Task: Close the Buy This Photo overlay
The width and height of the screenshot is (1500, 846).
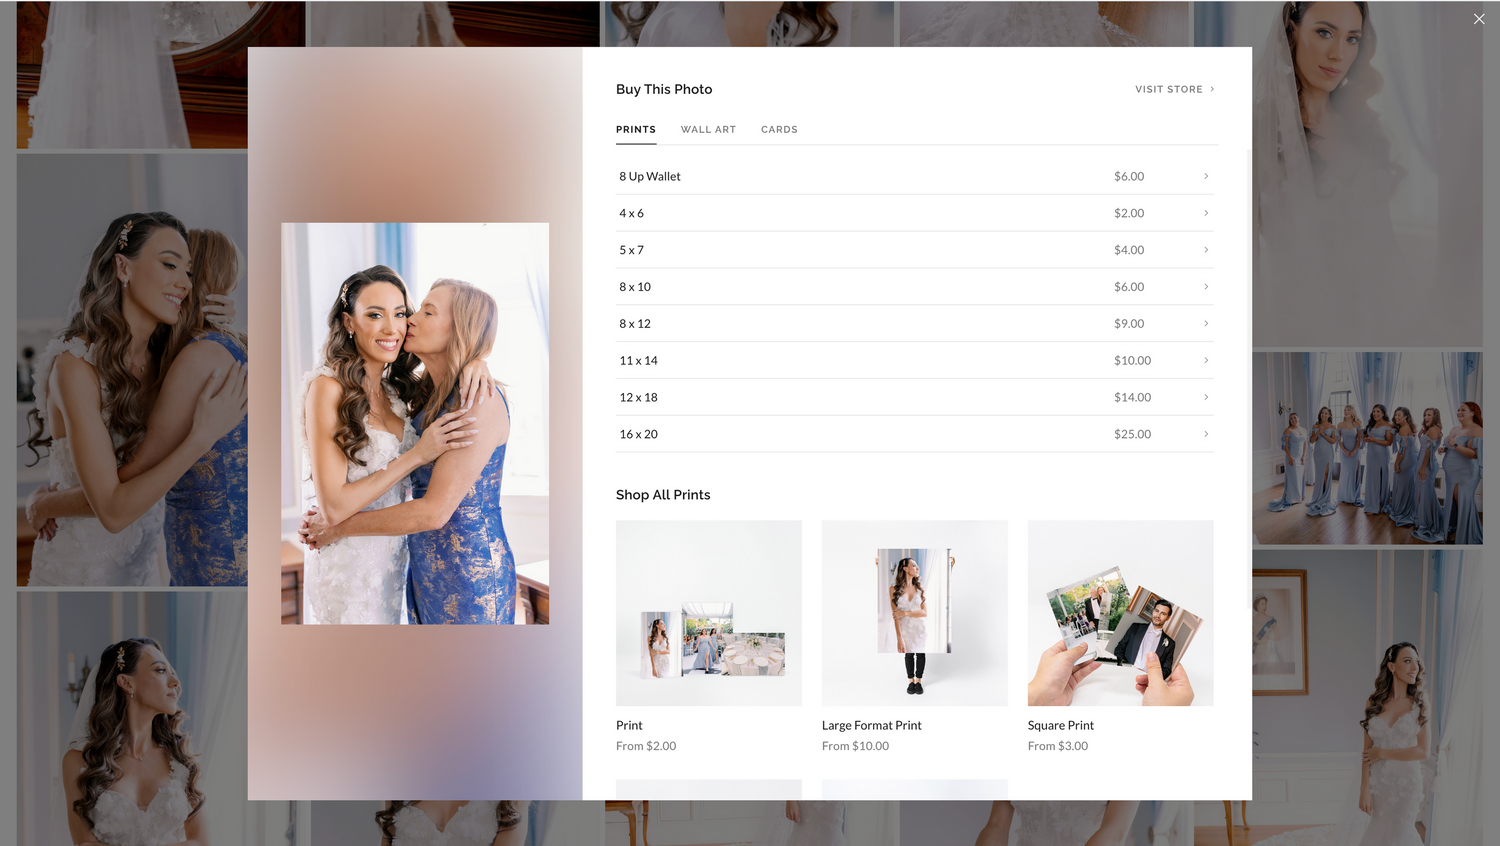Action: [1478, 19]
